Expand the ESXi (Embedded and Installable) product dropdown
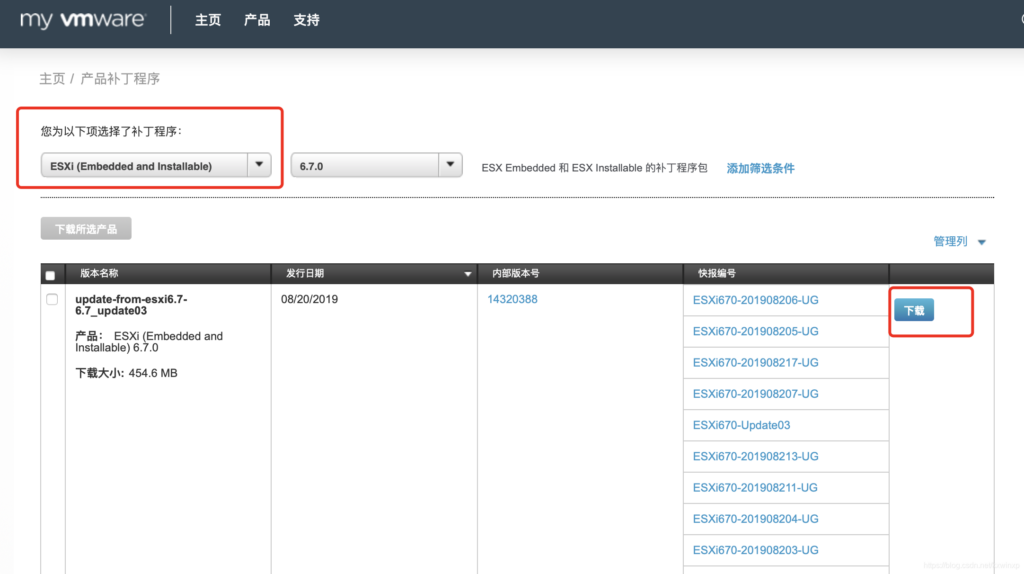The image size is (1024, 574). 259,165
